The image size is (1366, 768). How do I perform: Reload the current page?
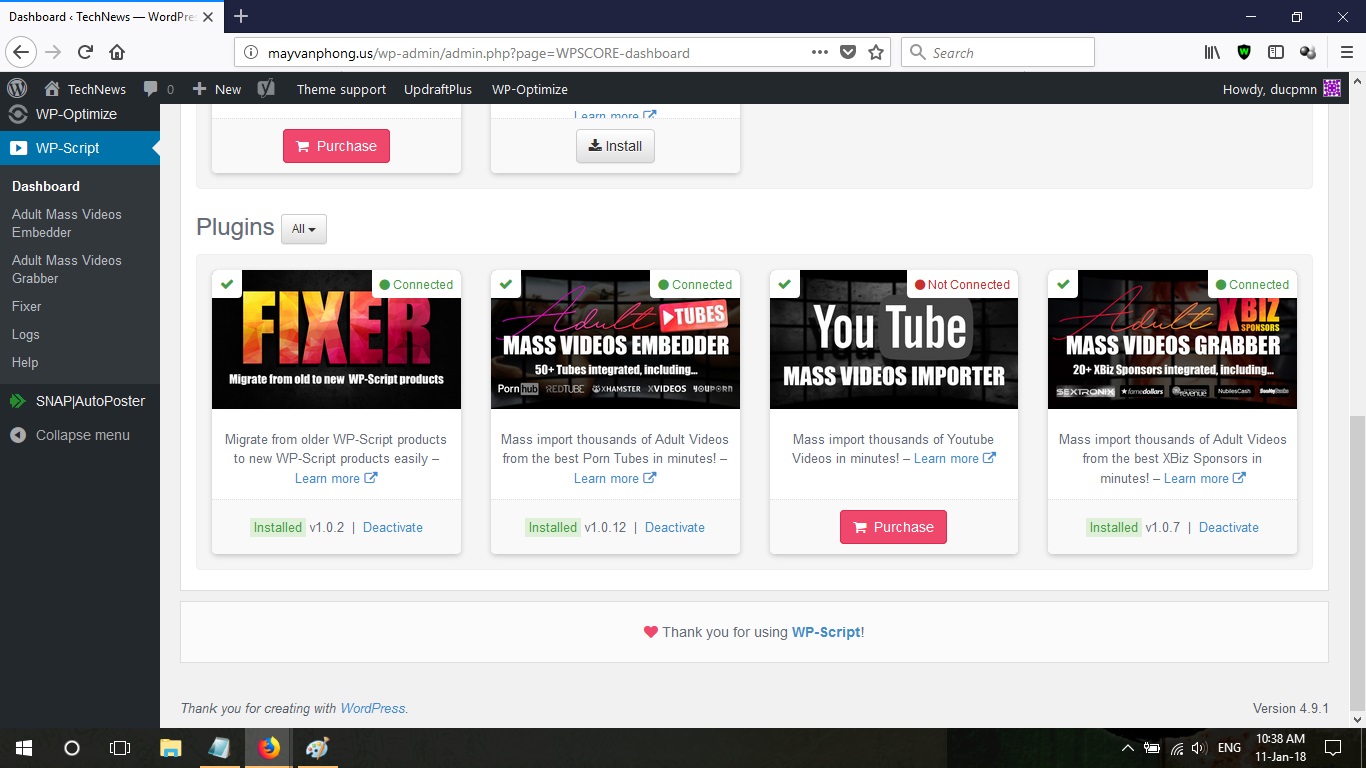[85, 52]
